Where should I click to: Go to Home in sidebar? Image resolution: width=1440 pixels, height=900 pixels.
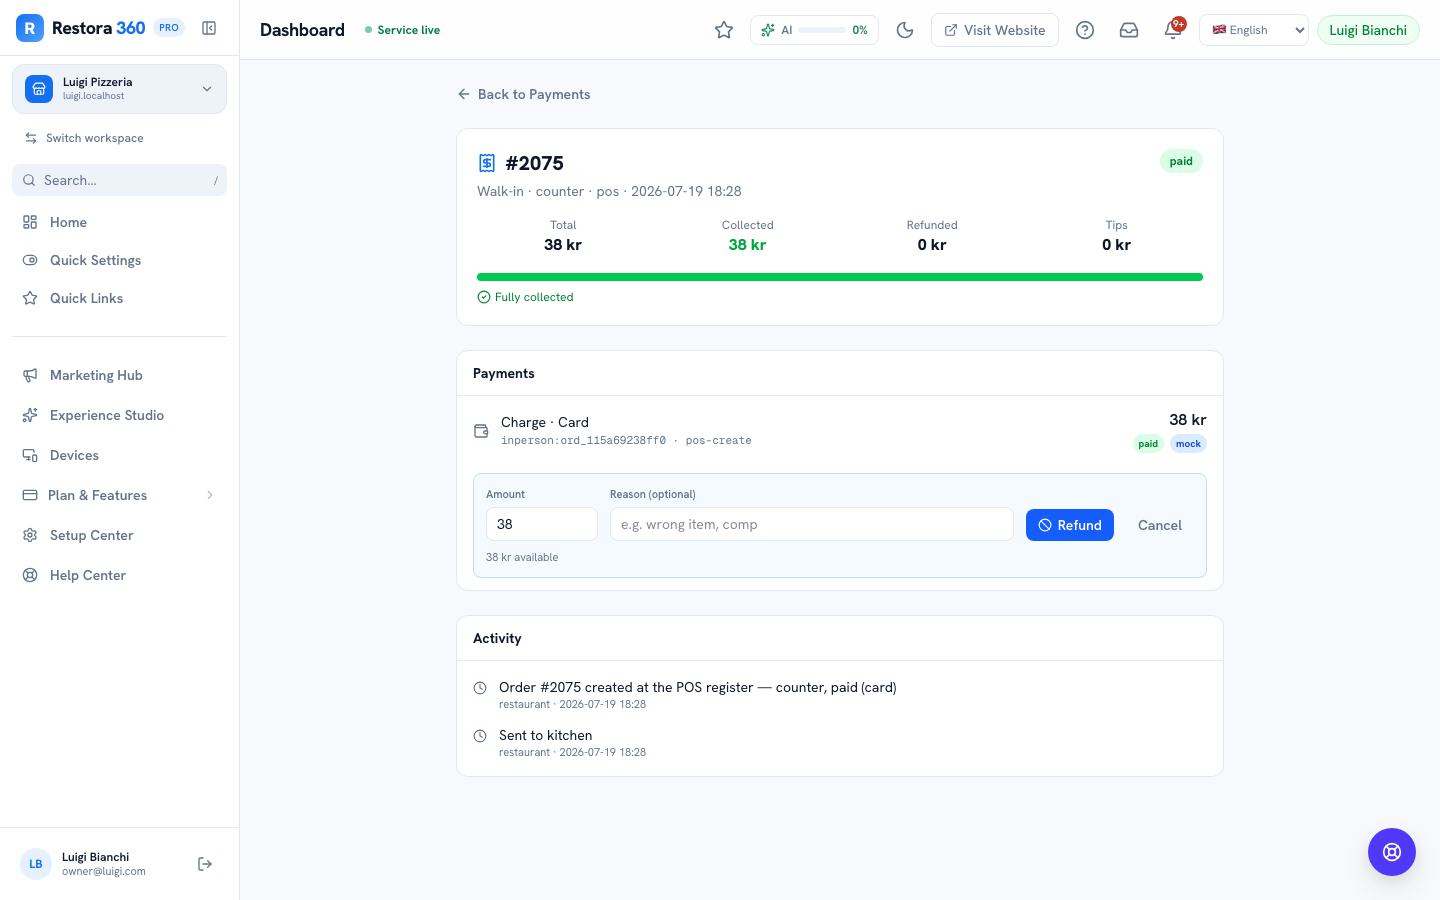pos(119,222)
